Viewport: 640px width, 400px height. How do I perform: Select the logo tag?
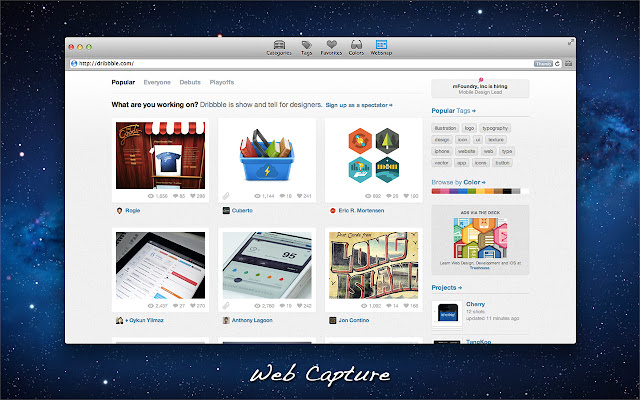click(469, 128)
